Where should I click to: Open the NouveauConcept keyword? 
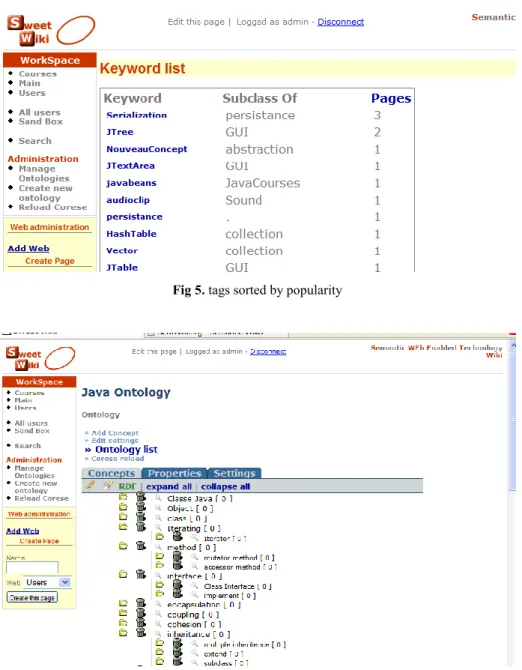147,149
